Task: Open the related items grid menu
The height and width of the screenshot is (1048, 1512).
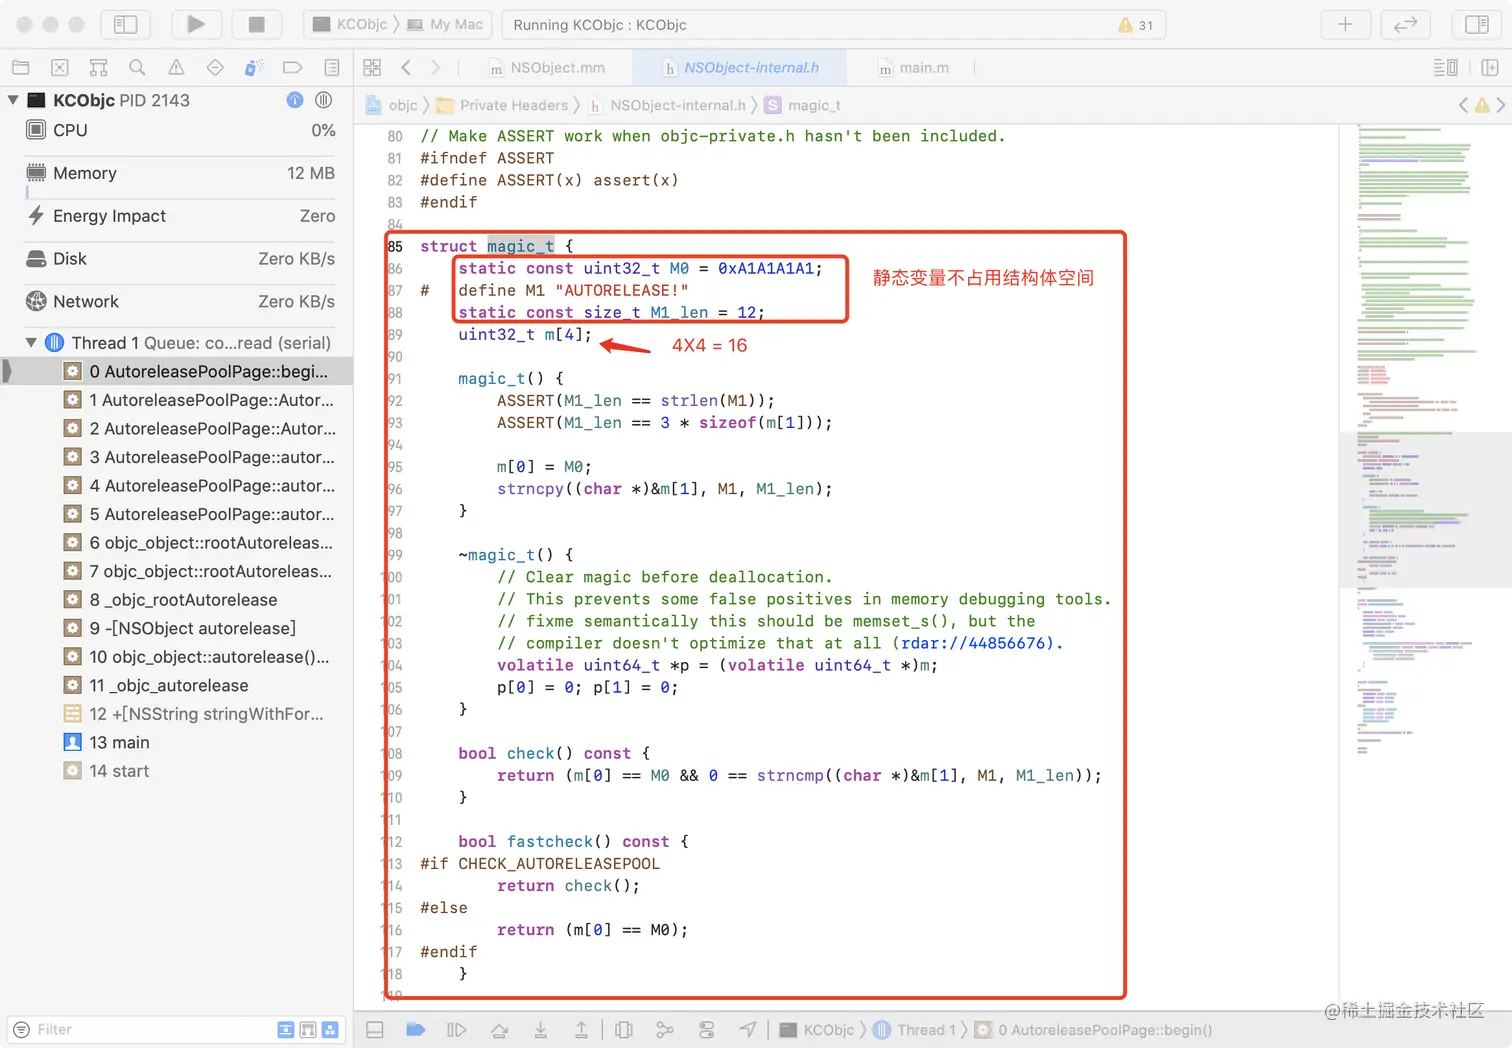Action: tap(372, 68)
